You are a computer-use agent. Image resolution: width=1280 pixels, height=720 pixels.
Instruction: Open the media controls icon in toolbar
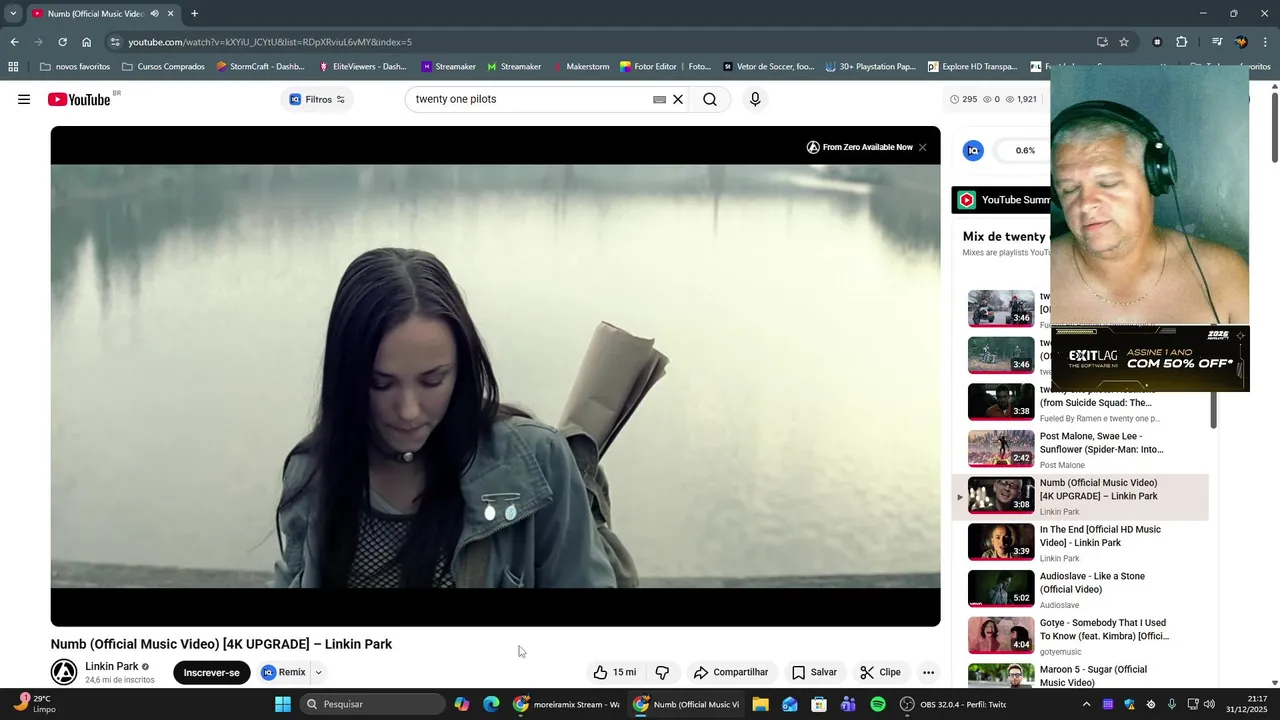tap(1217, 42)
